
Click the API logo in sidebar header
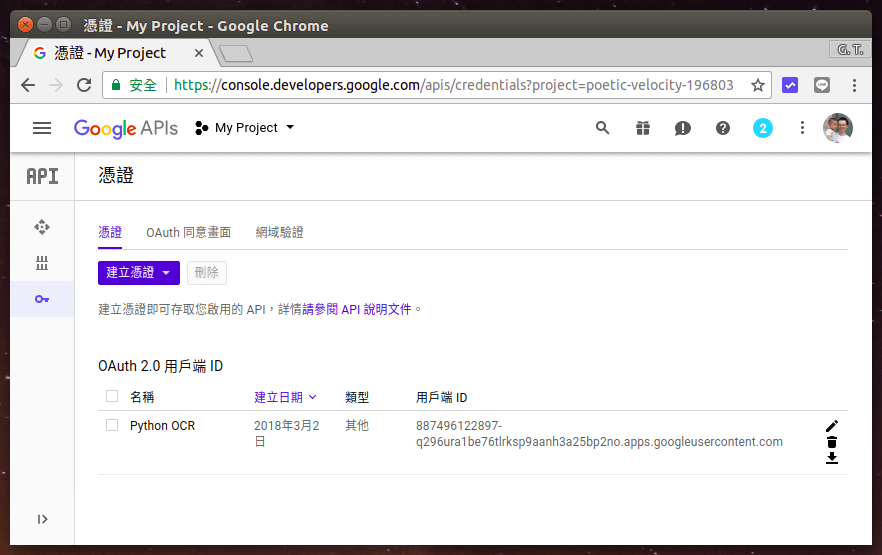[42, 176]
